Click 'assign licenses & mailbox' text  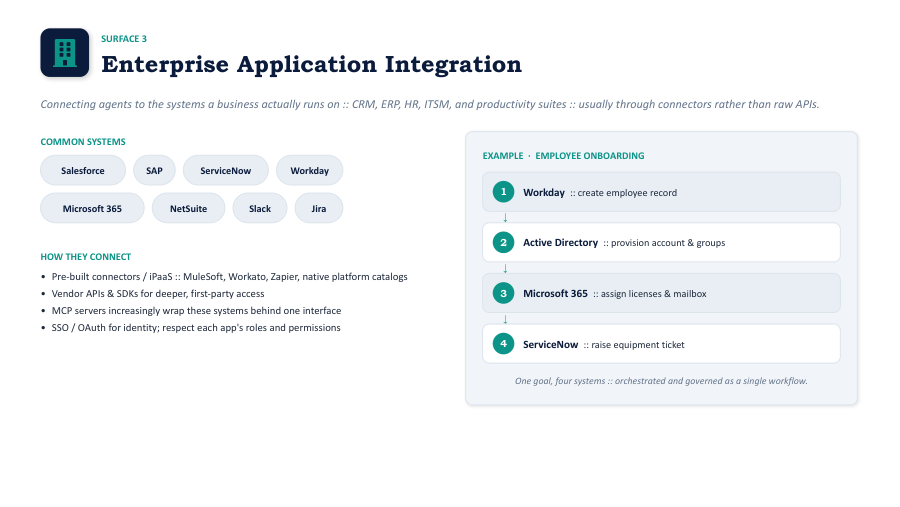pos(654,294)
